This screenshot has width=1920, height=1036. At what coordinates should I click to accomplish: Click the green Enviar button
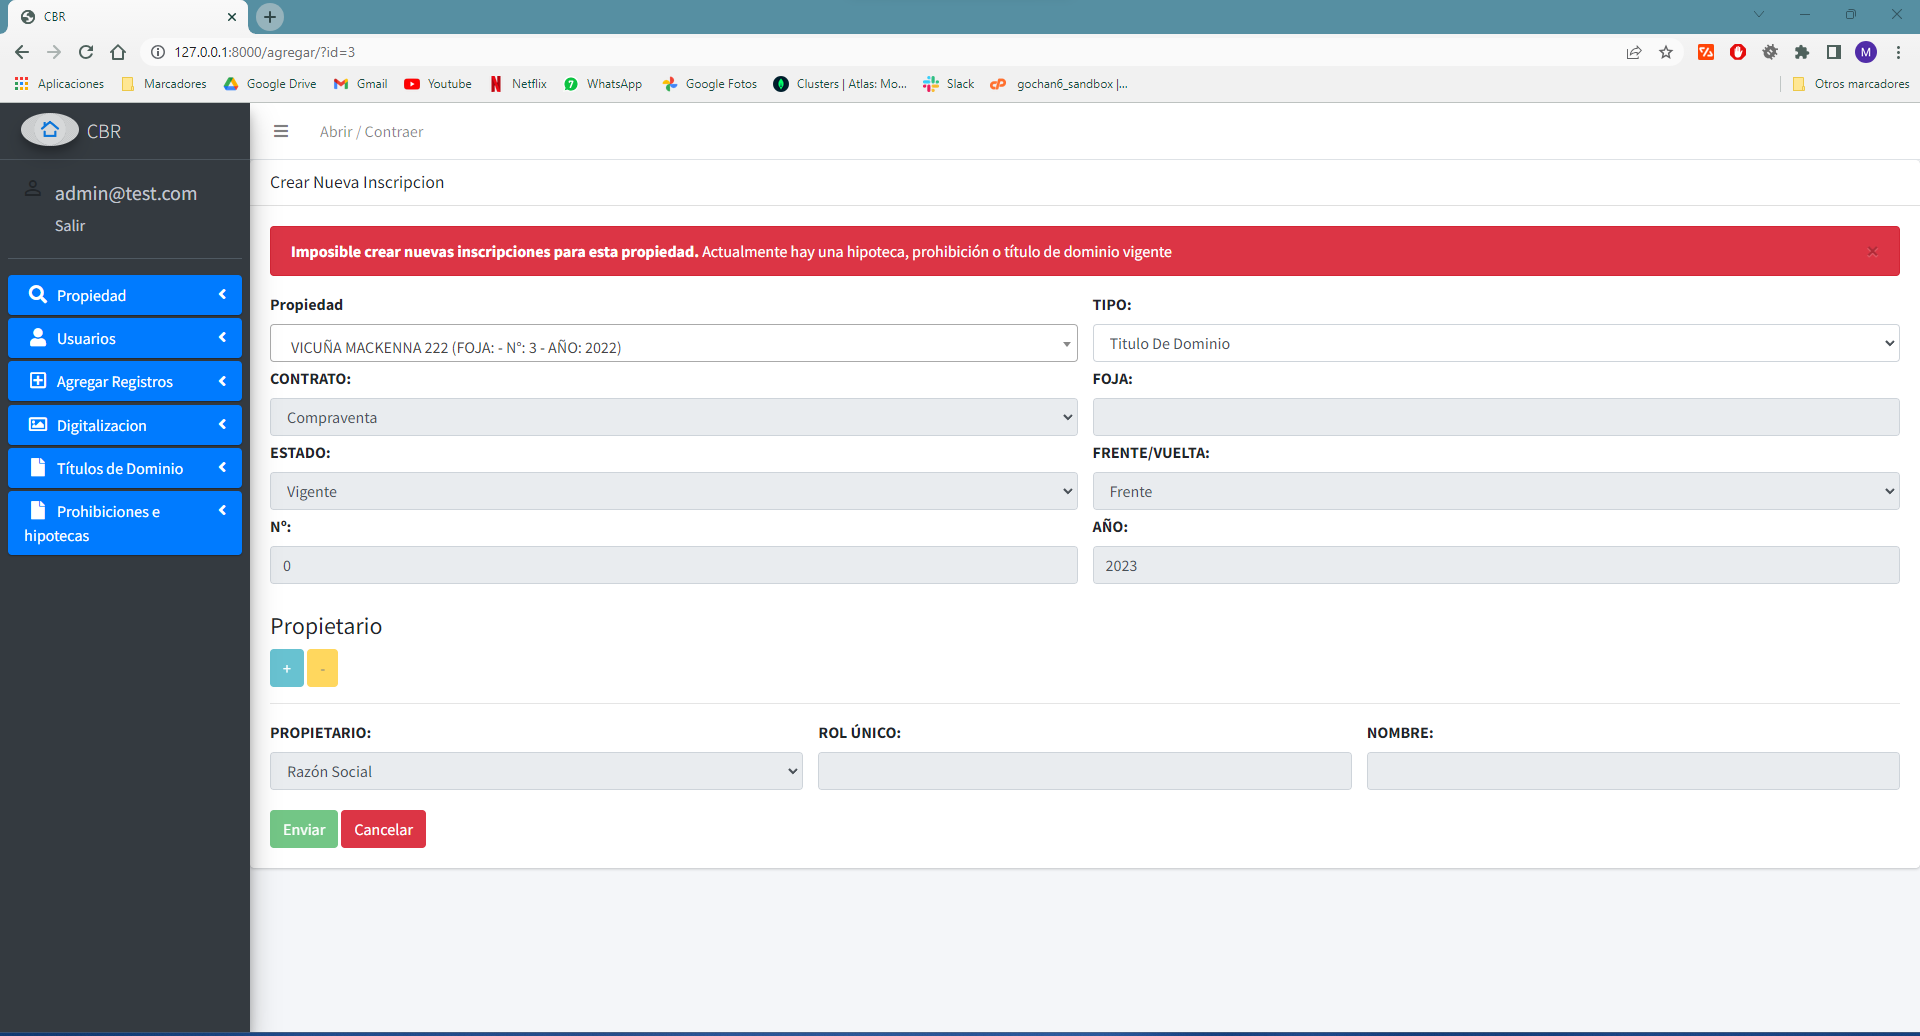click(x=303, y=829)
